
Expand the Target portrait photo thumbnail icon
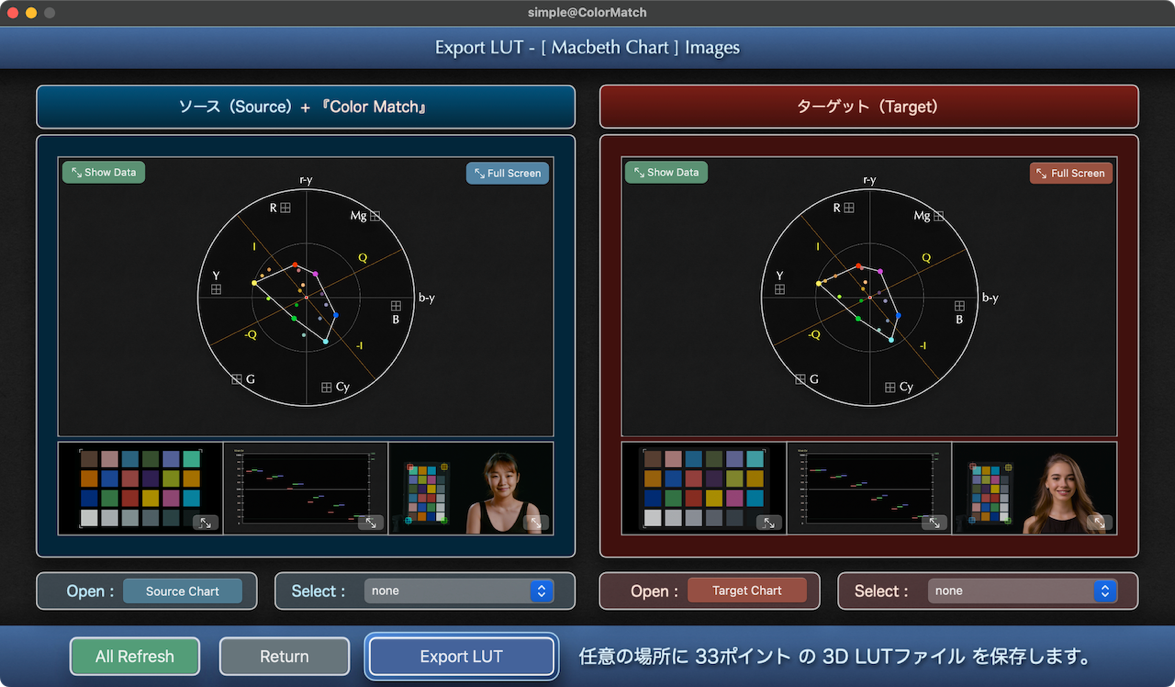(x=1099, y=522)
